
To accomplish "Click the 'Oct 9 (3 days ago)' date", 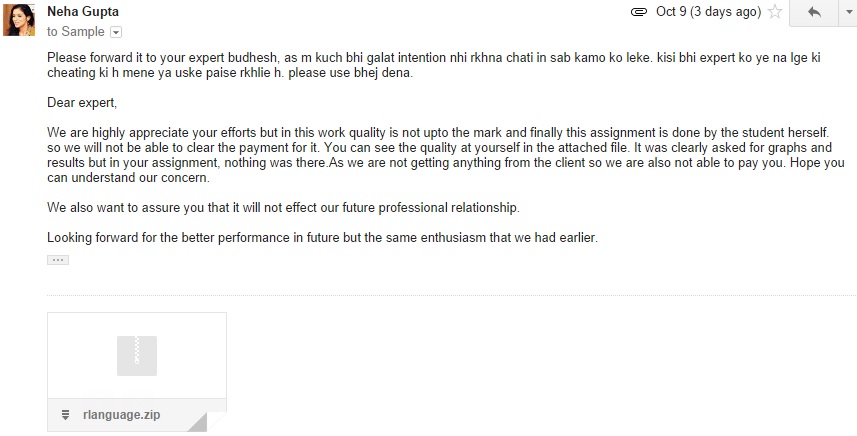I will pyautogui.click(x=708, y=12).
